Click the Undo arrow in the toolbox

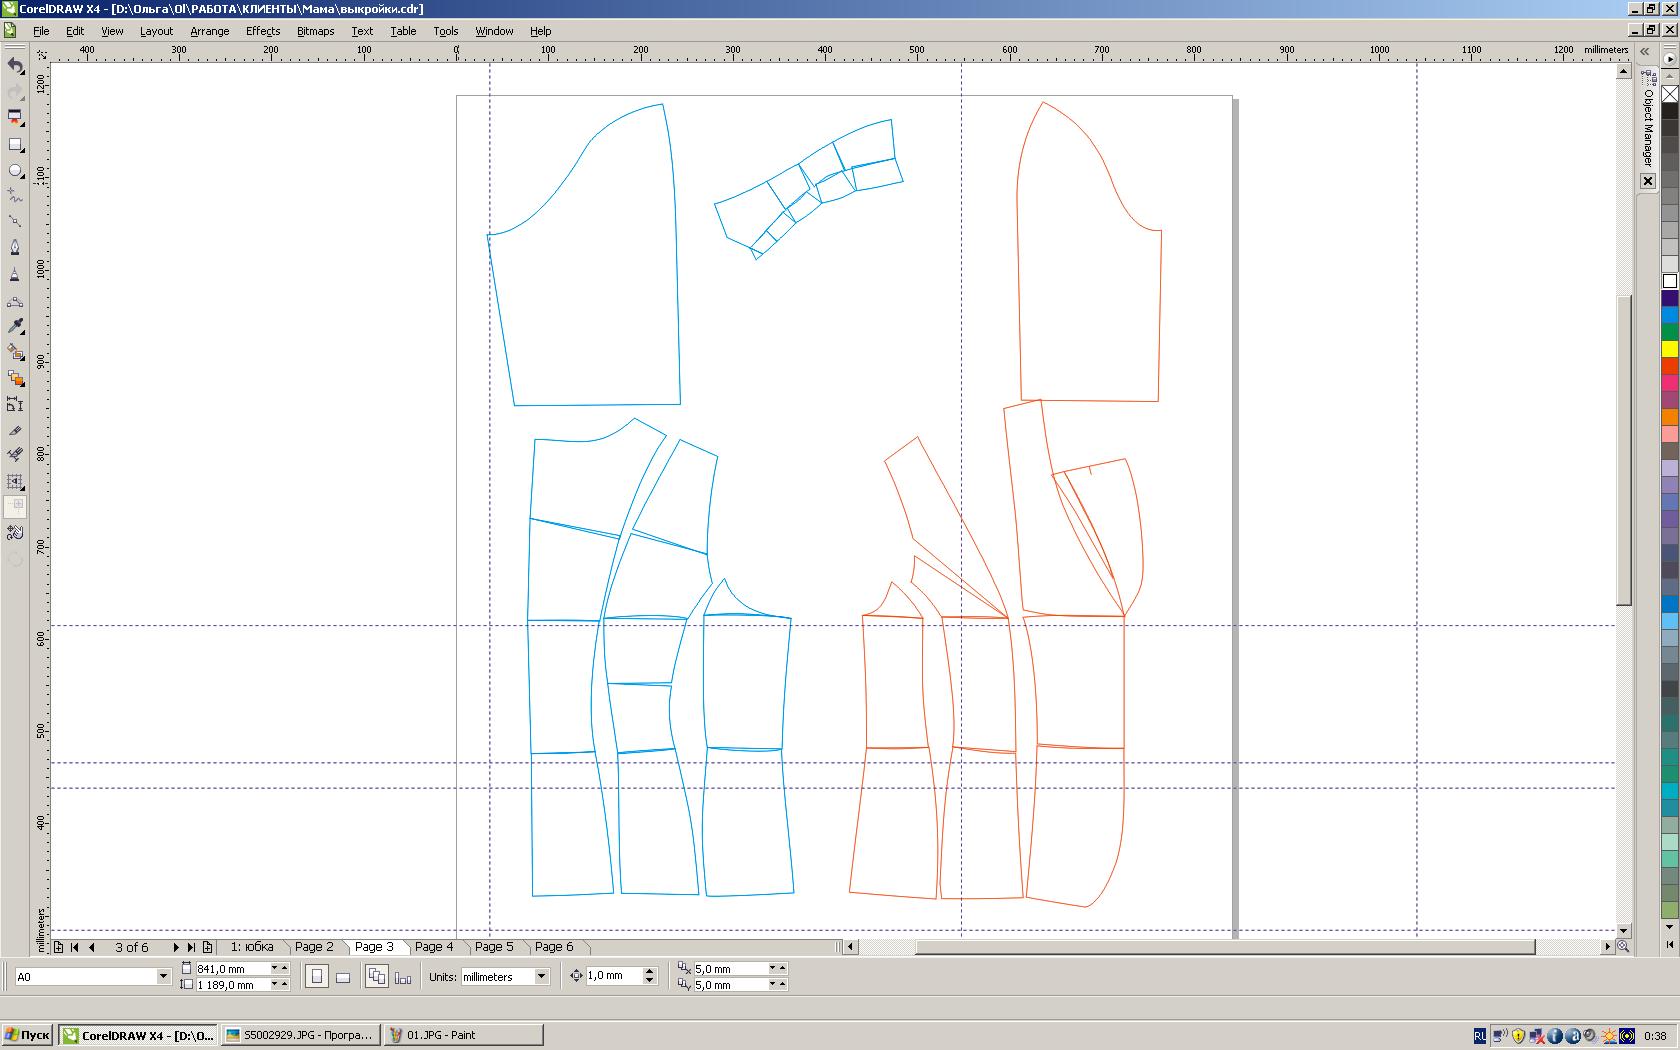click(15, 66)
